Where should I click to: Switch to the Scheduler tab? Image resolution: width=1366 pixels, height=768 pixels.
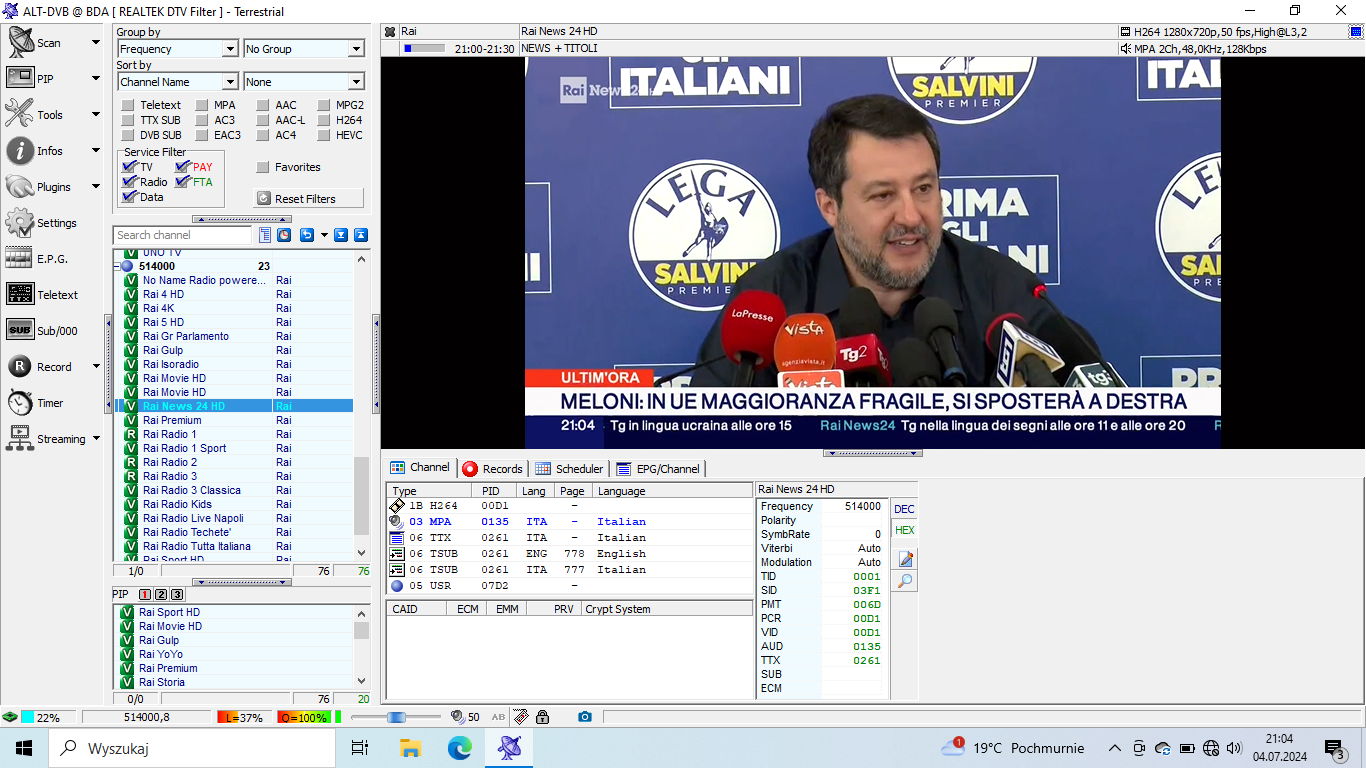[x=569, y=468]
